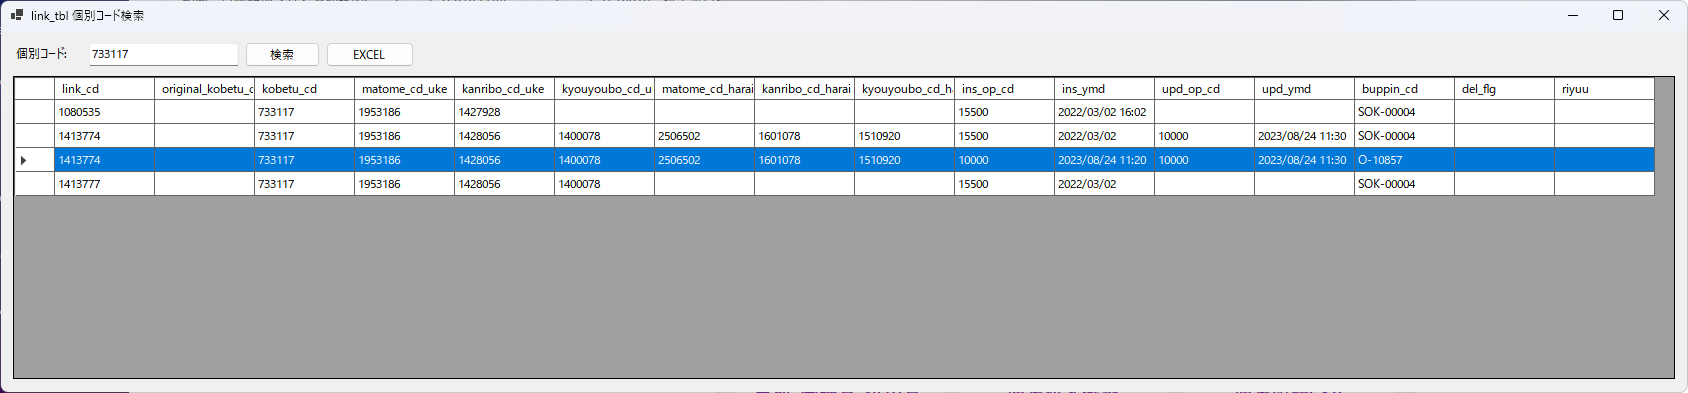
Task: Click the 10000 ins_op_cd cell in highlighted row
Action: pyautogui.click(x=1004, y=160)
